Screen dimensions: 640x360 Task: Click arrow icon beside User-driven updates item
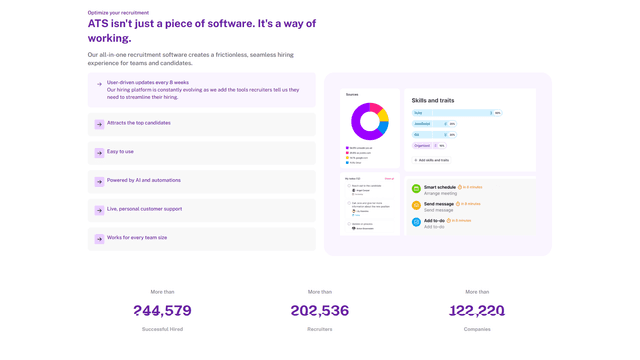pyautogui.click(x=99, y=84)
